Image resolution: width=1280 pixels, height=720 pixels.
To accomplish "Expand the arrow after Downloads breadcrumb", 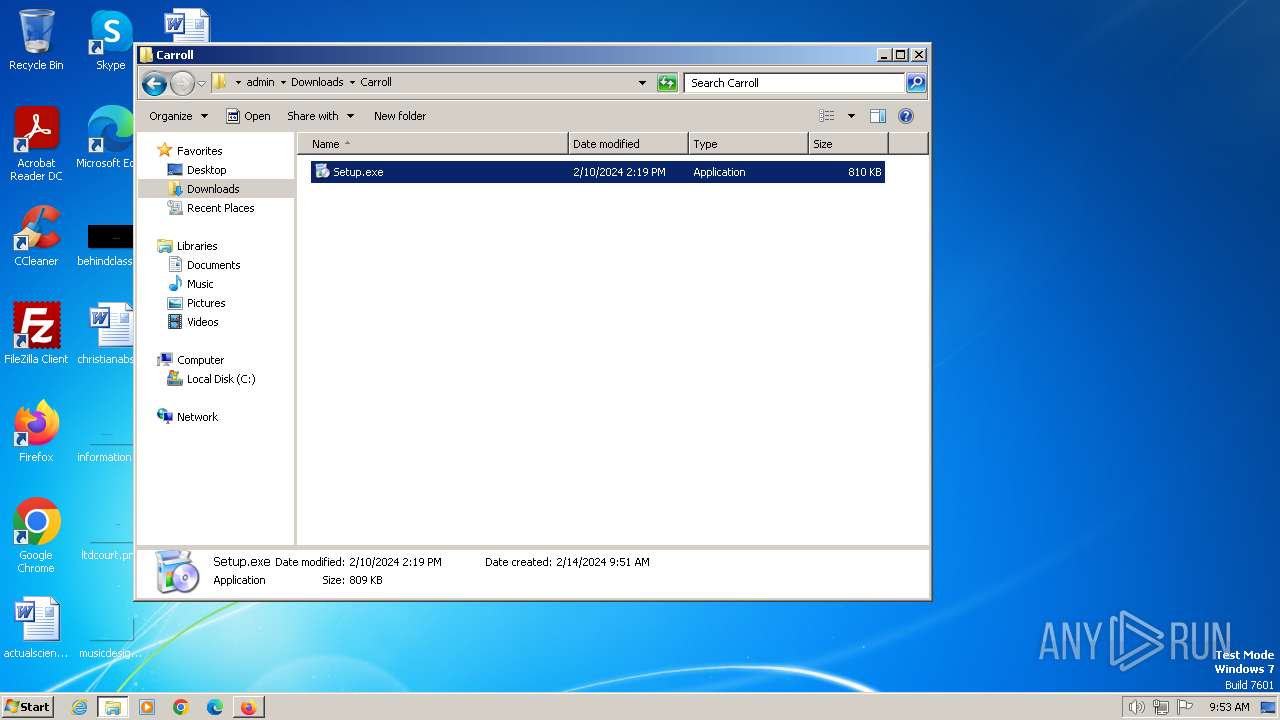I will tap(352, 83).
